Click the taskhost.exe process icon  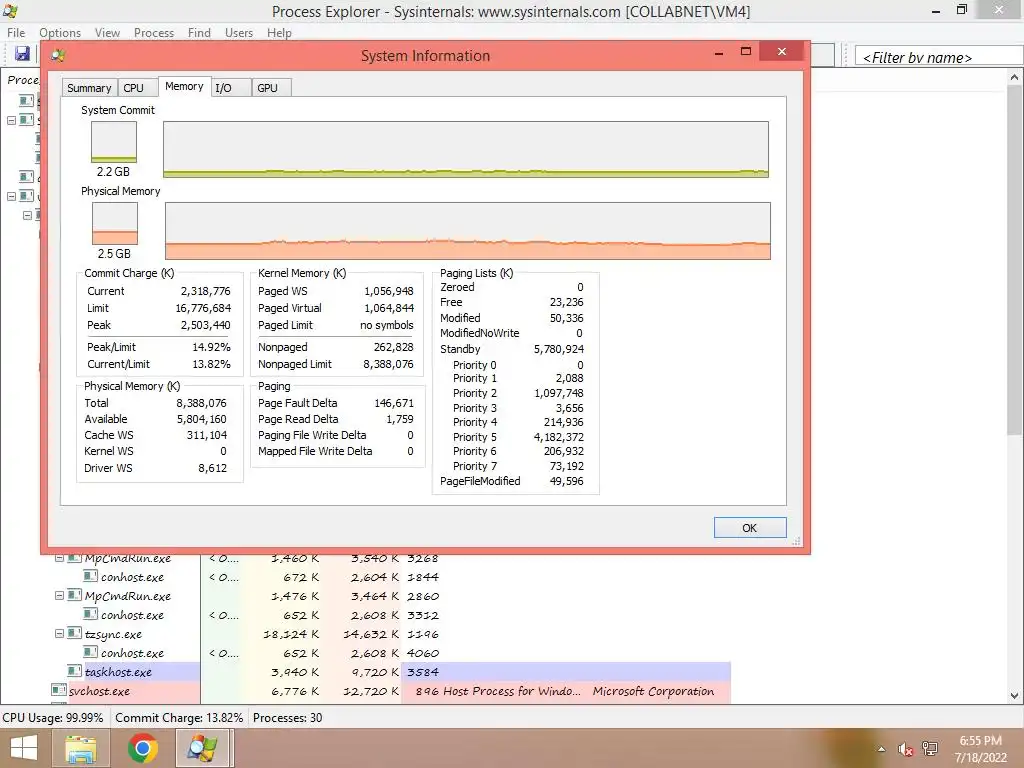tap(74, 671)
